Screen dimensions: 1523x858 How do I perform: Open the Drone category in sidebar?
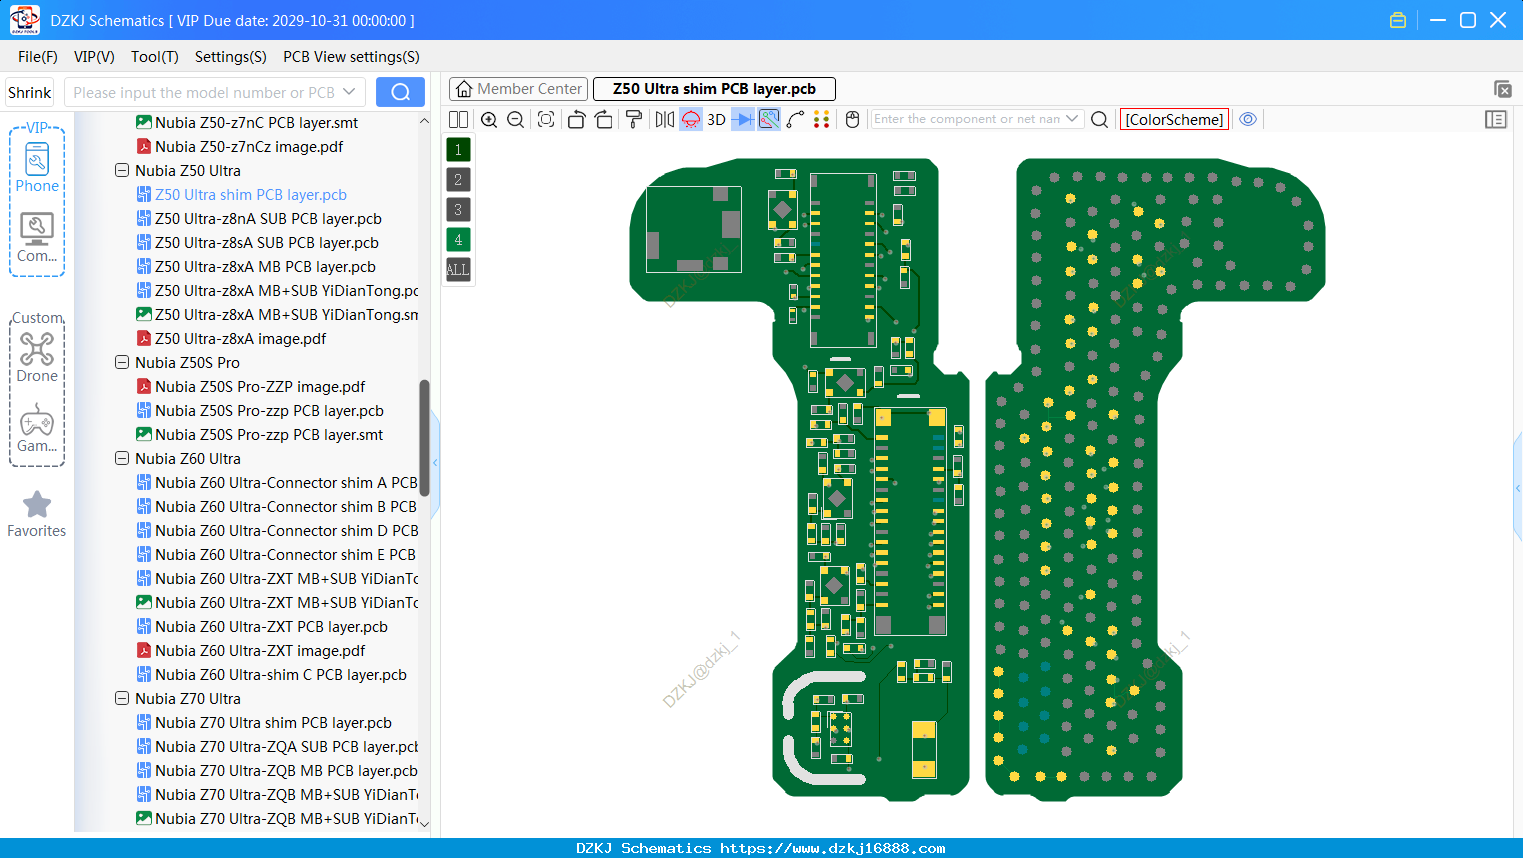(x=37, y=357)
